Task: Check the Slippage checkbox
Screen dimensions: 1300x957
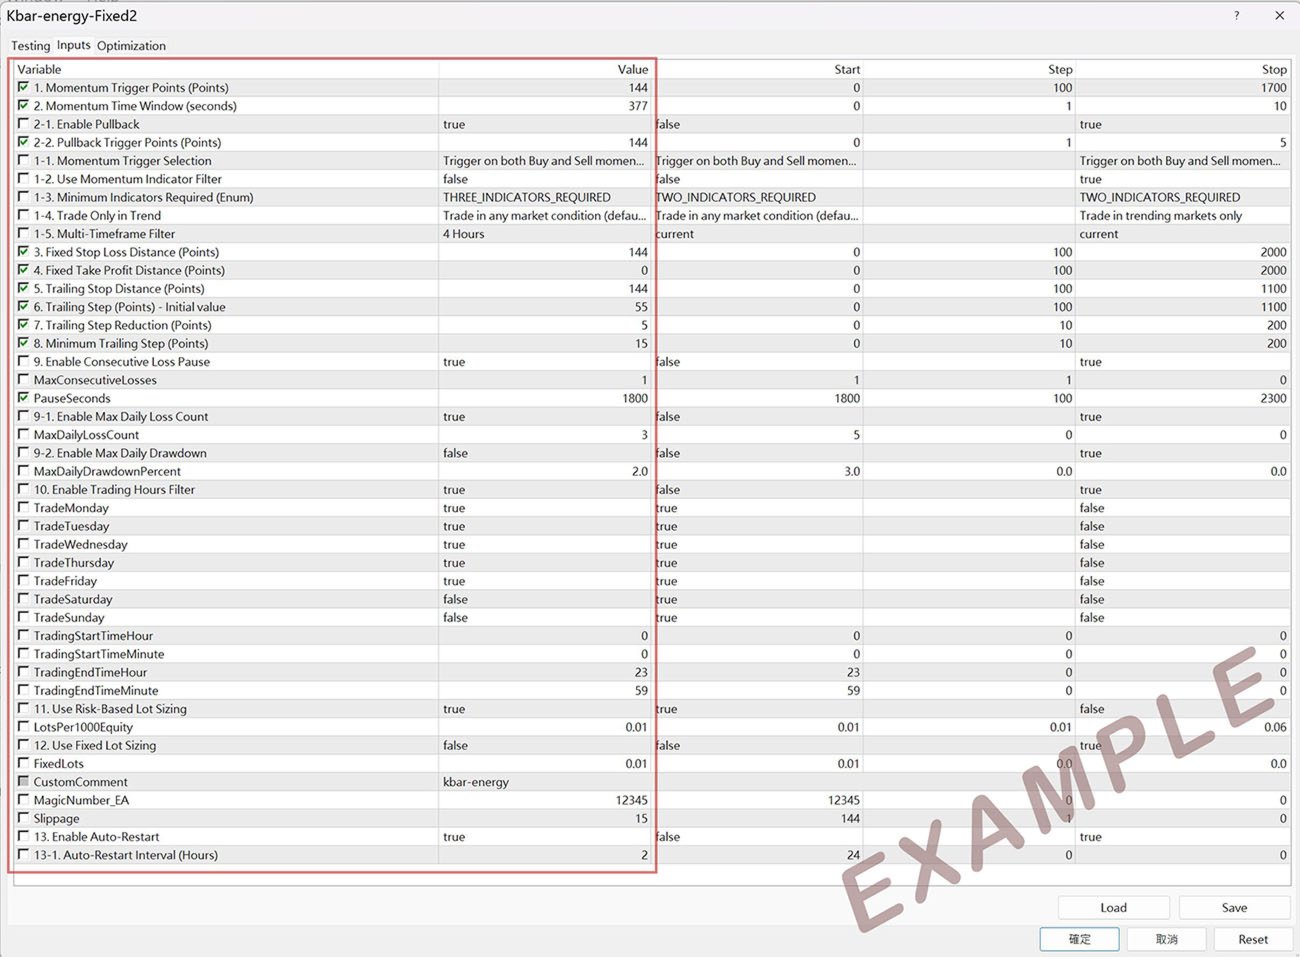Action: click(x=23, y=818)
